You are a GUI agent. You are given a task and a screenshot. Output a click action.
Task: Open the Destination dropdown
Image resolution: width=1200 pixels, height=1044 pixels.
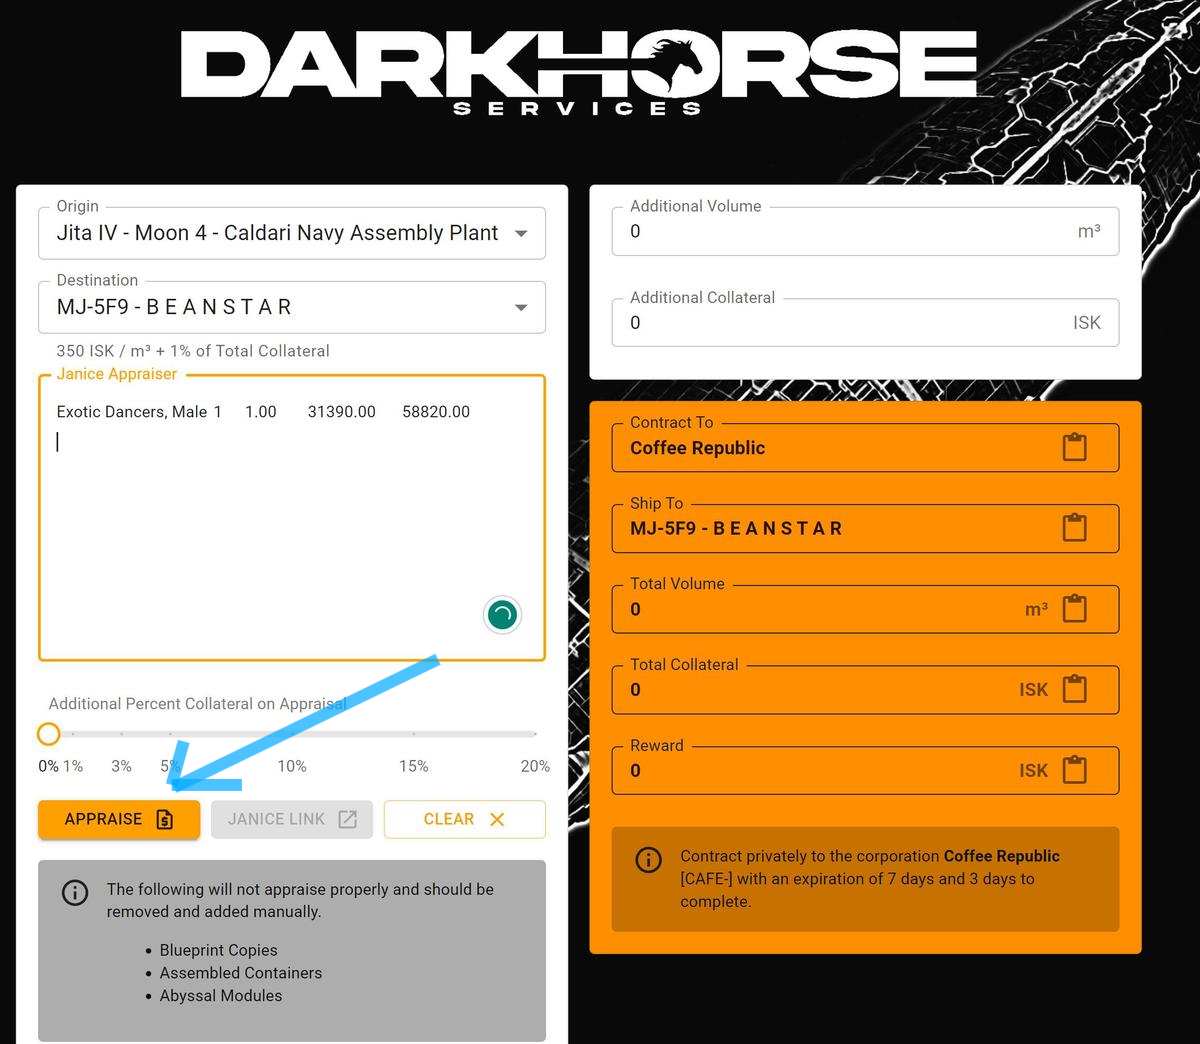point(292,307)
